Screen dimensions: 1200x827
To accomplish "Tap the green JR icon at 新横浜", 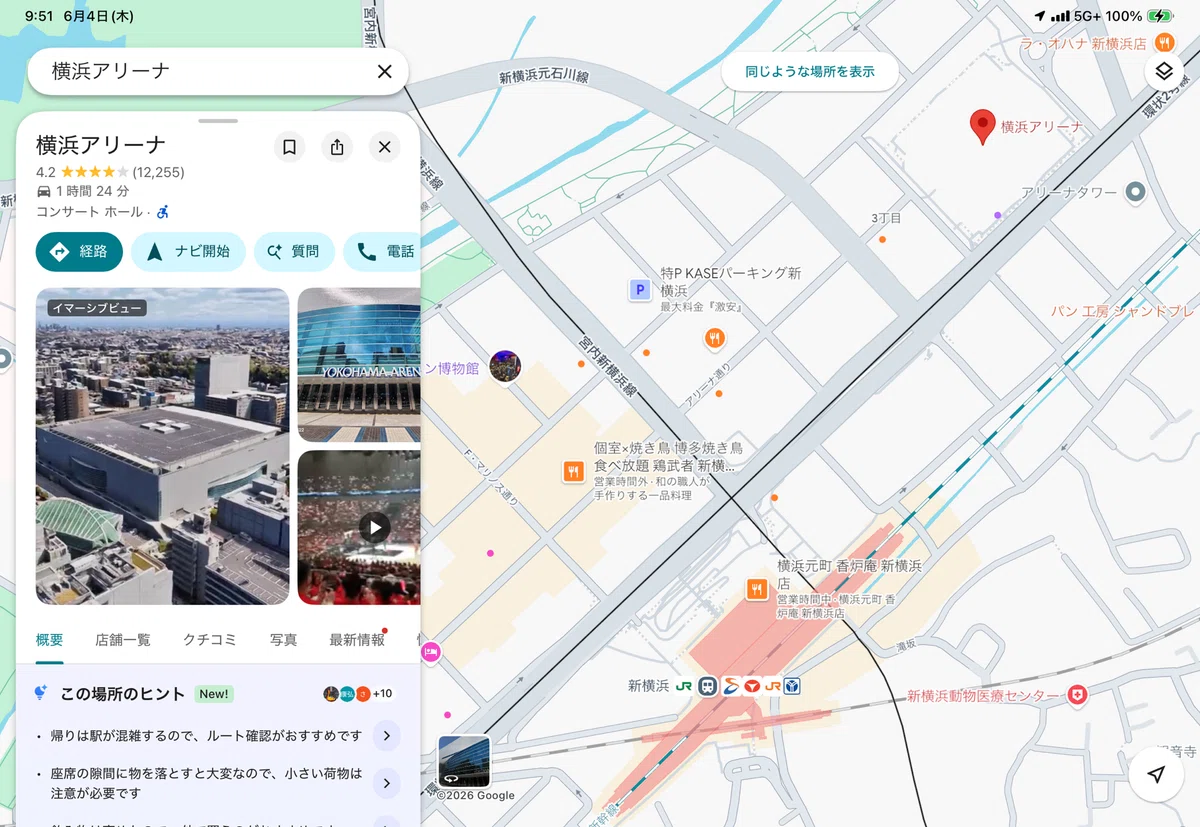I will click(684, 686).
